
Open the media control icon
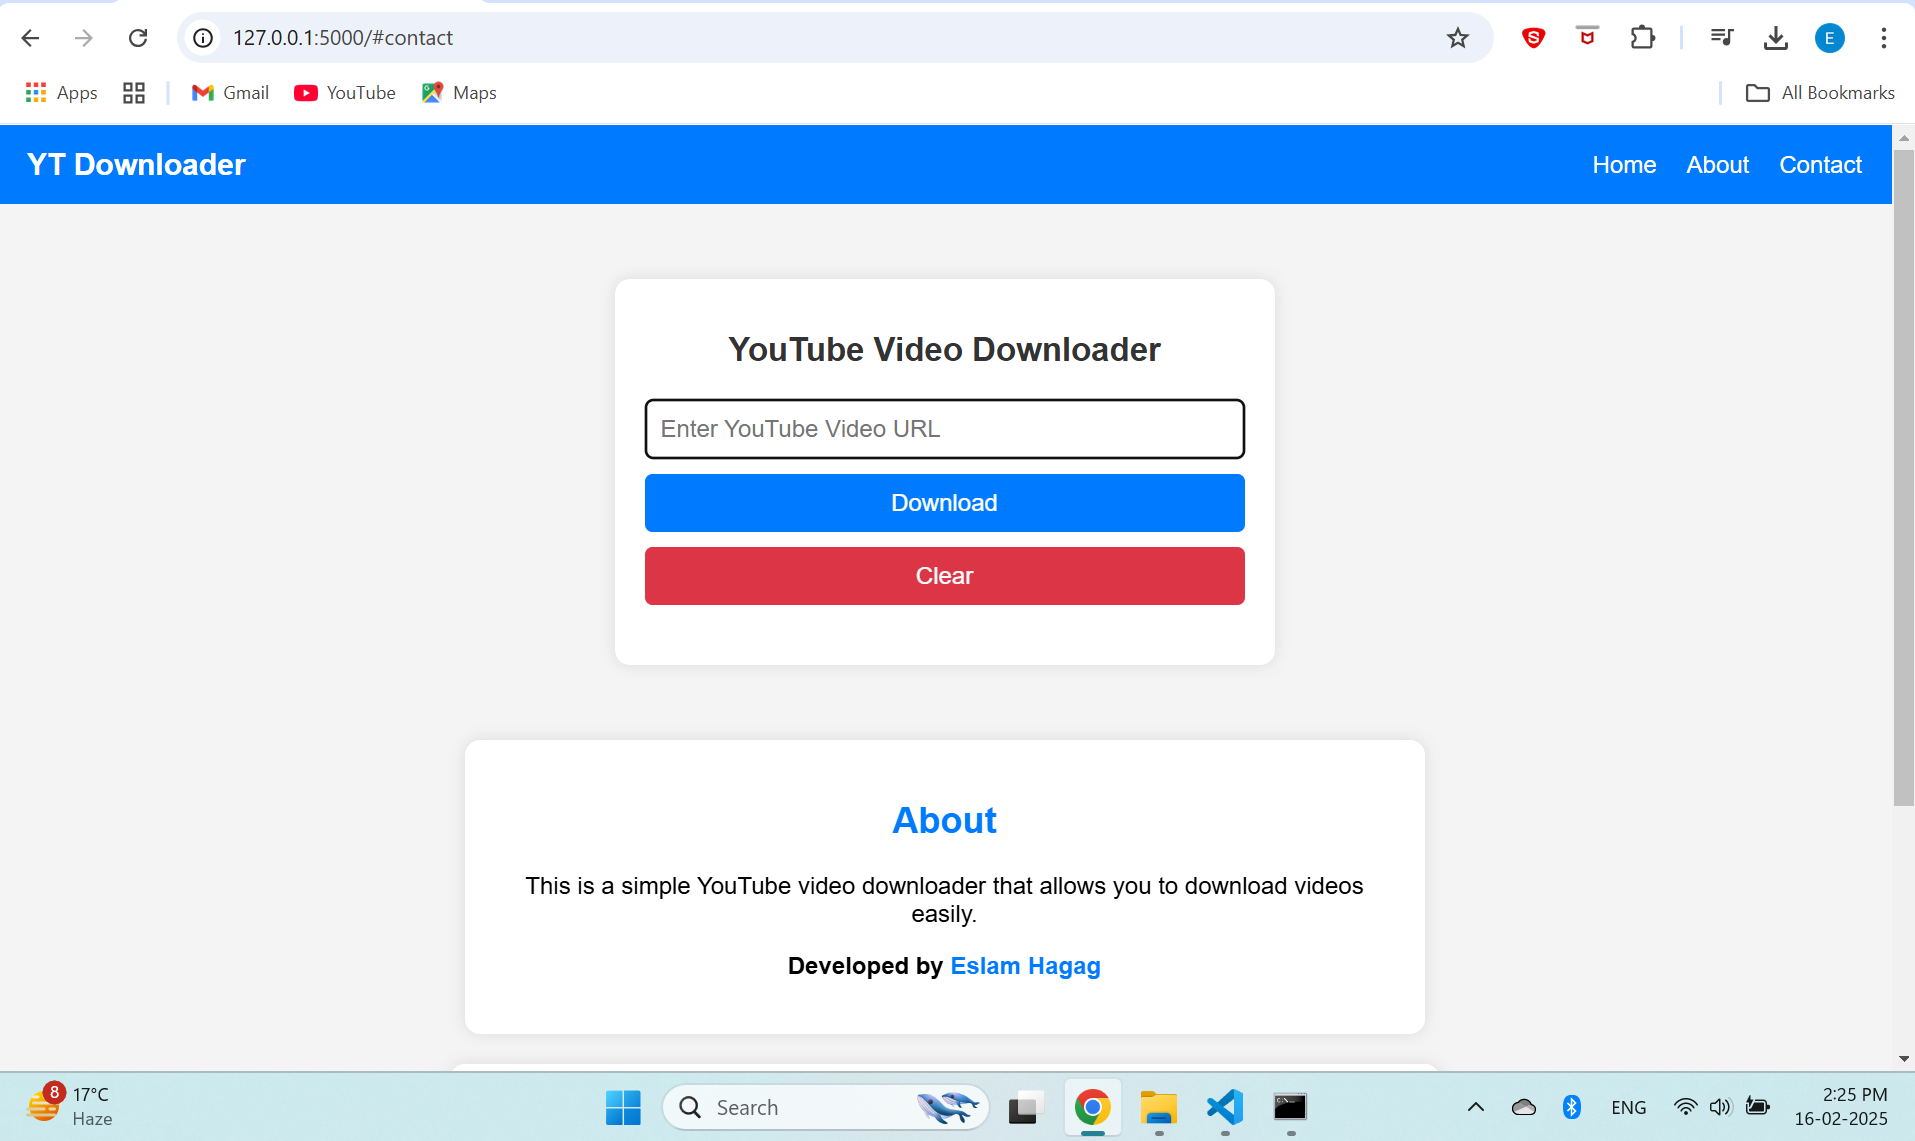[1721, 38]
